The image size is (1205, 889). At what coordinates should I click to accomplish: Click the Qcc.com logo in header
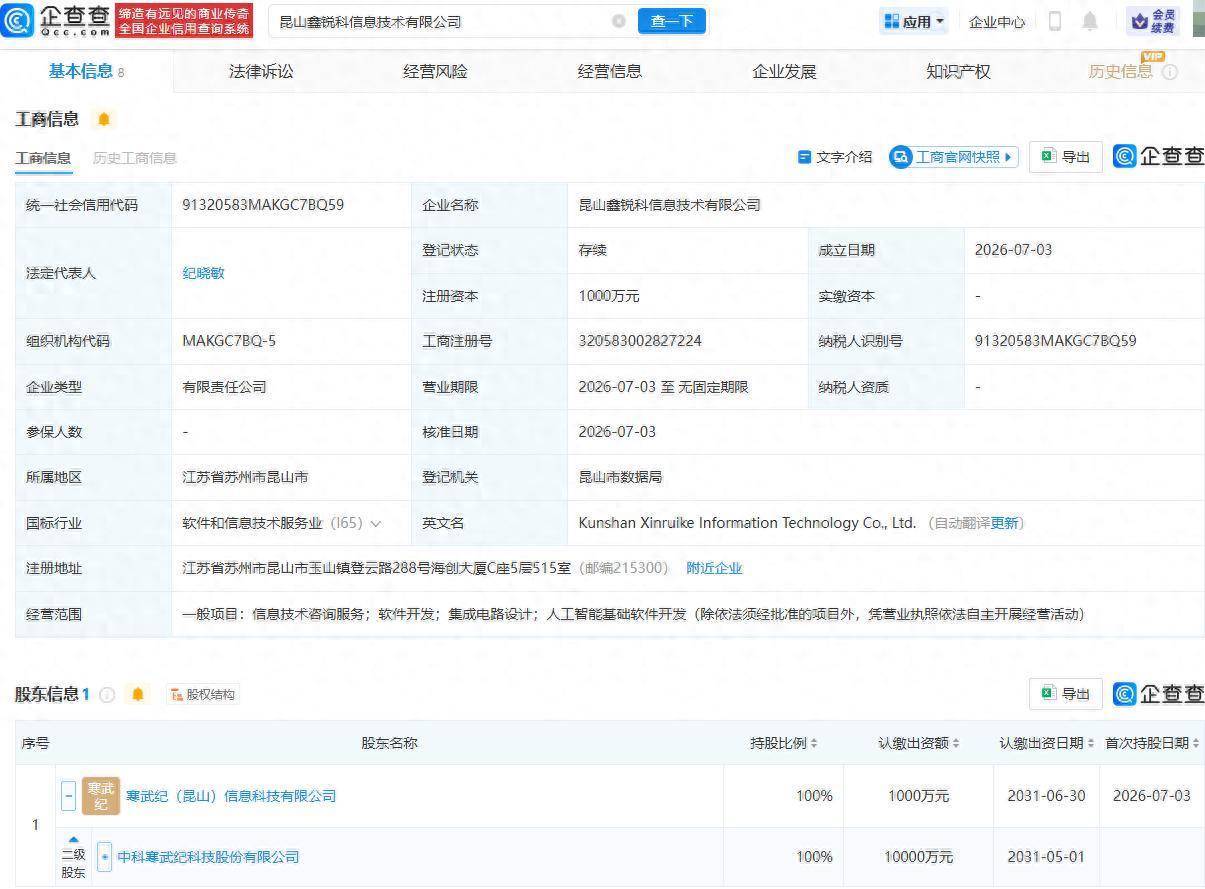click(x=56, y=20)
